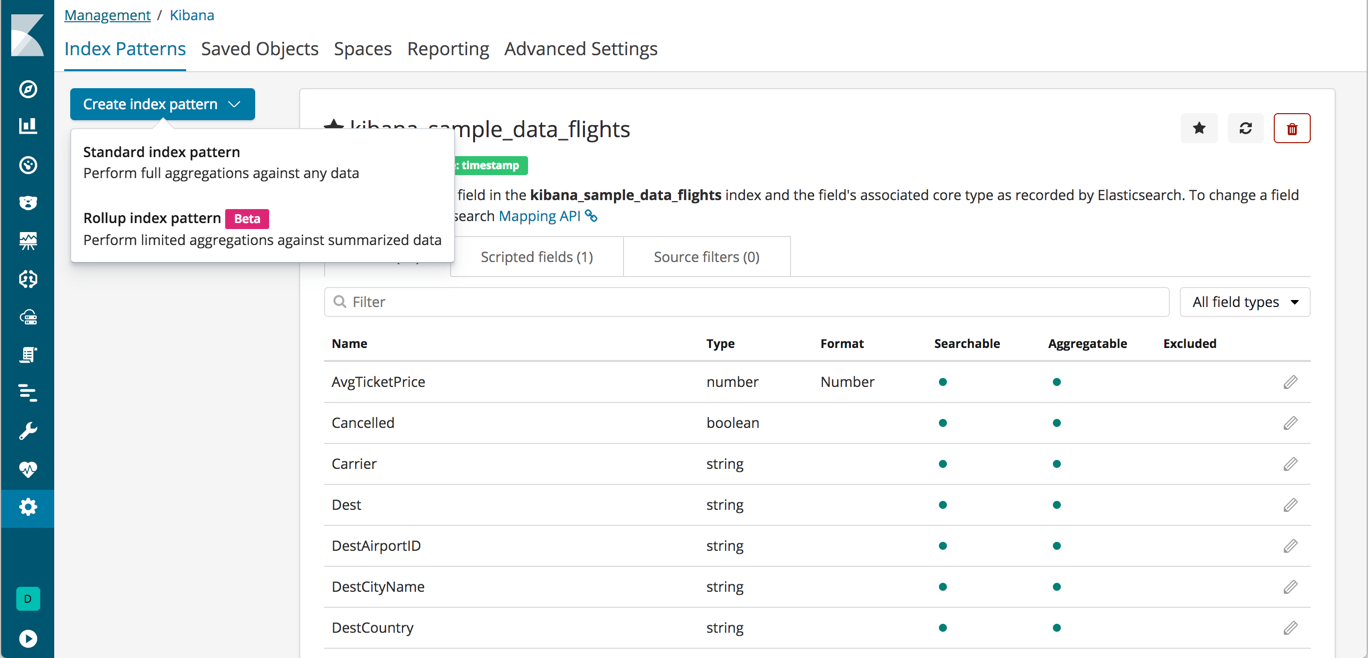
Task: Delete the index pattern with trash icon
Action: tap(1292, 128)
